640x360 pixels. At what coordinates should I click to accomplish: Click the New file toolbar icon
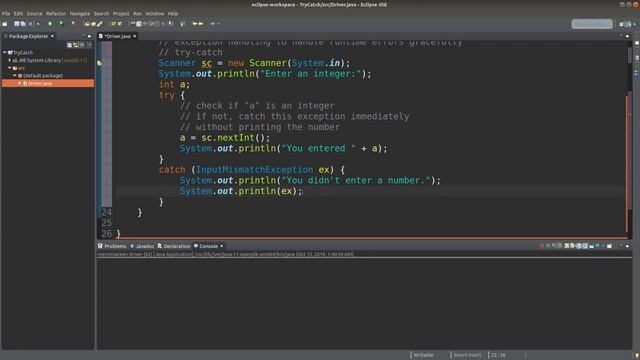(x=5, y=24)
